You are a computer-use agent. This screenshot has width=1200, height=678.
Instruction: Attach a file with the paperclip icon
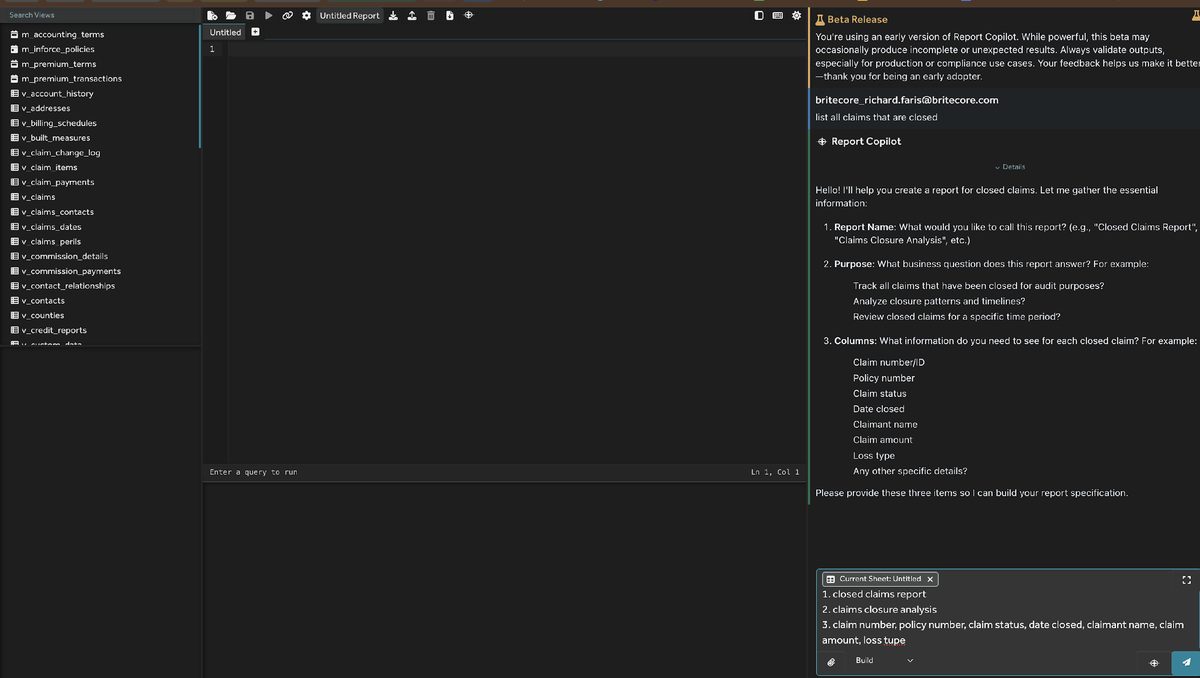tap(831, 662)
